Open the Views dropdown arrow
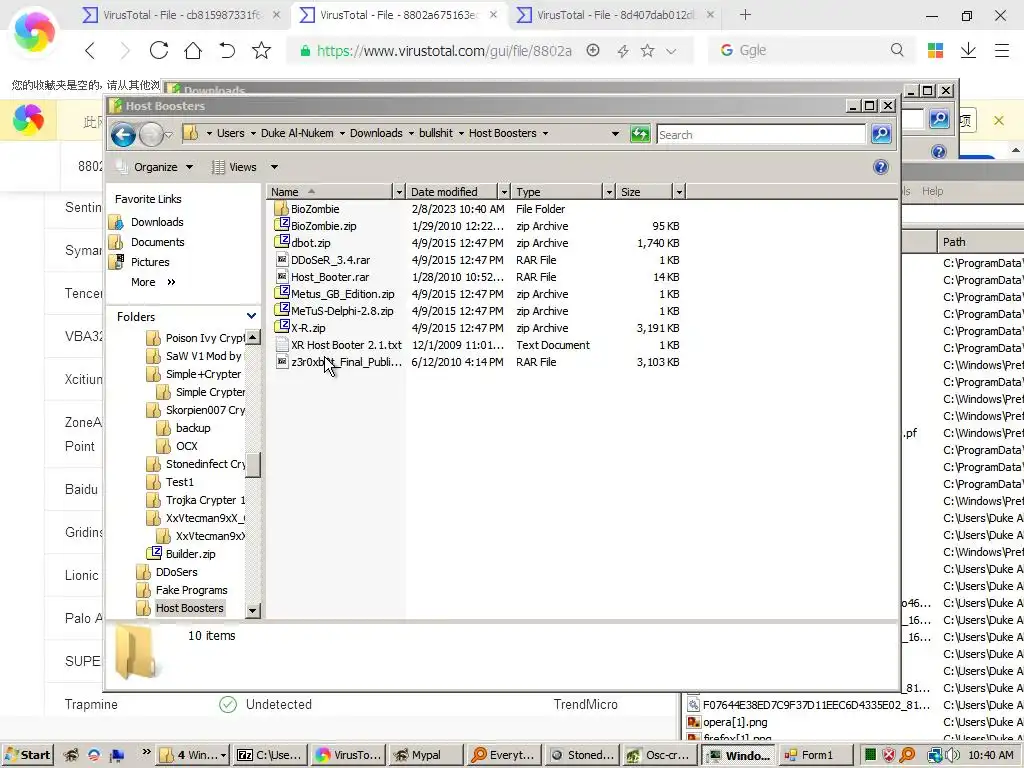Image resolution: width=1024 pixels, height=768 pixels. [x=274, y=167]
